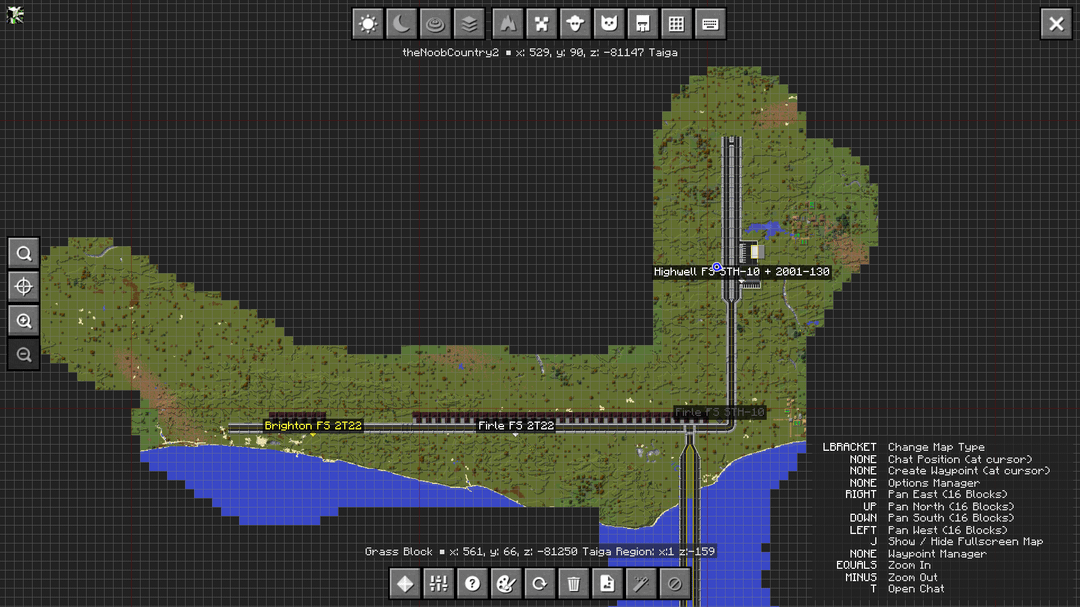
Task: Toggle villagers display icon
Action: [x=642, y=24]
